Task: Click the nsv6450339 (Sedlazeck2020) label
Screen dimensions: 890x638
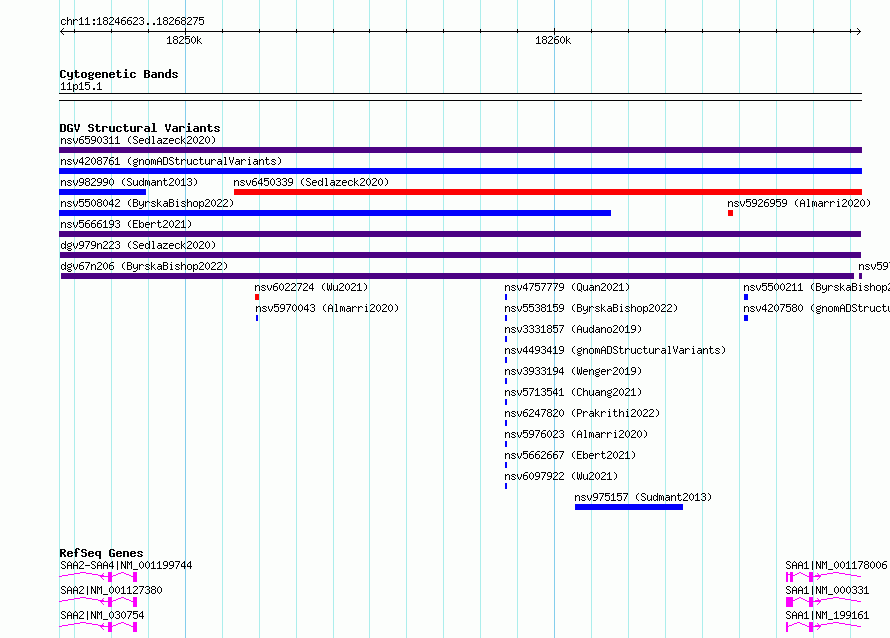Action: (311, 182)
